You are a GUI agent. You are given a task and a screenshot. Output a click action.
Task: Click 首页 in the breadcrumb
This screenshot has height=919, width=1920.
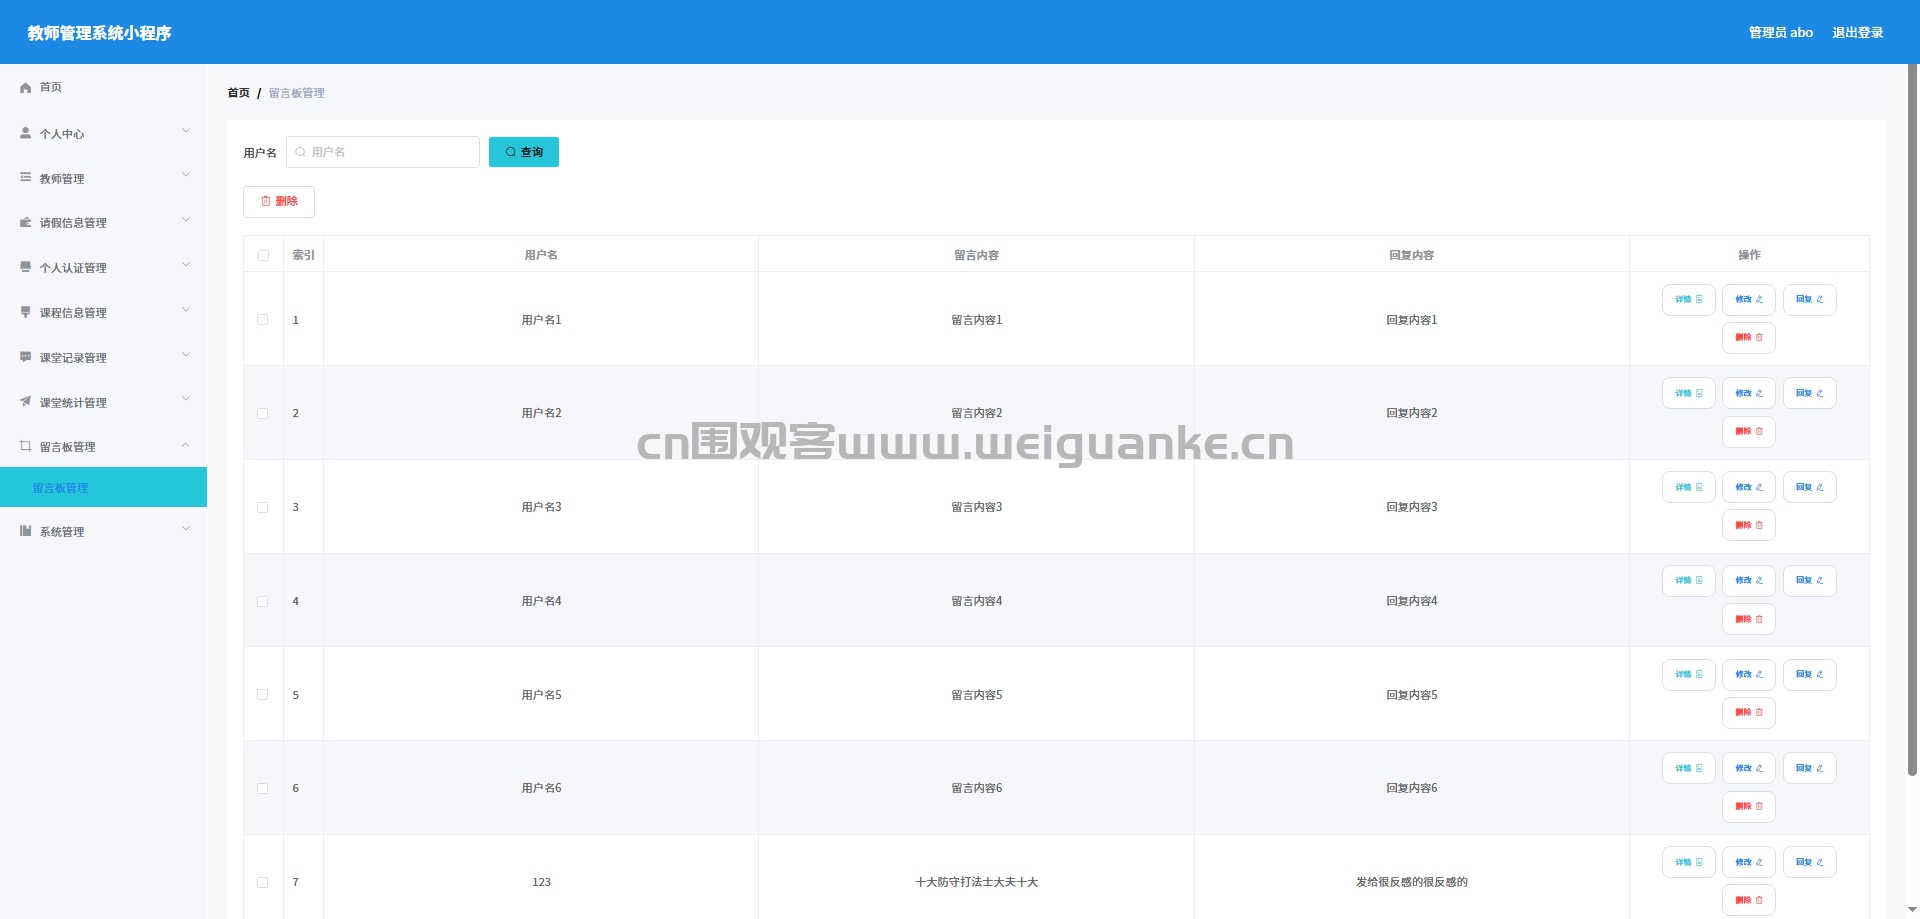click(238, 93)
